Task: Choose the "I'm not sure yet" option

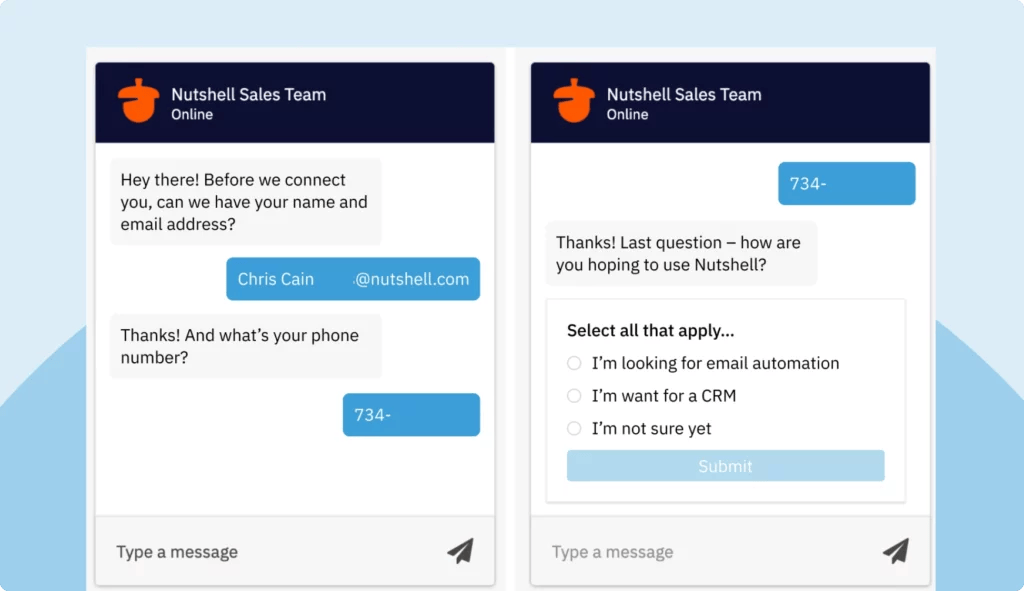Action: coord(574,428)
